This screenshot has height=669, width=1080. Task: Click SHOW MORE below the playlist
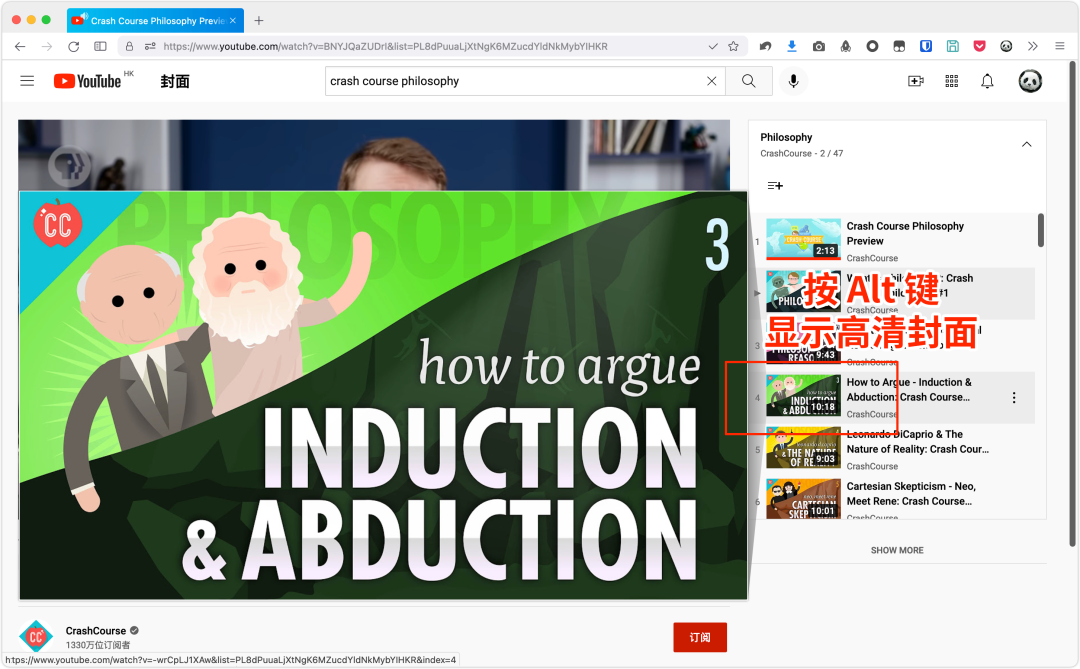point(897,550)
